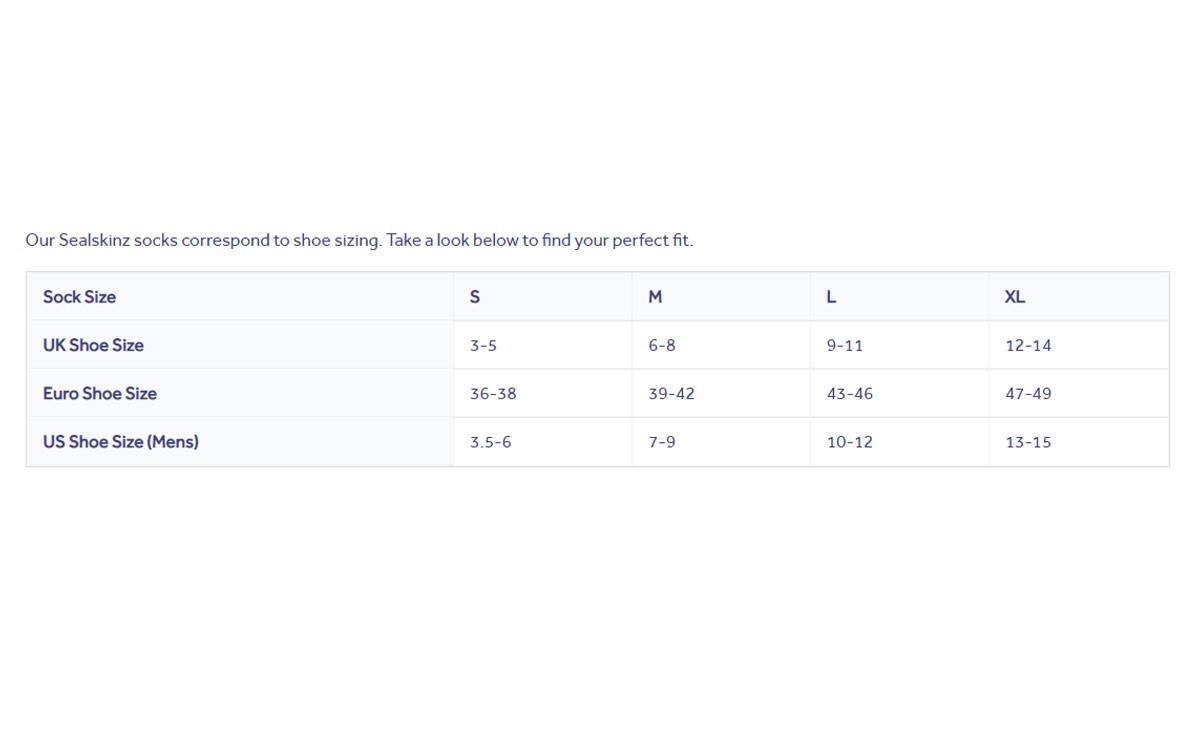Click the Euro Shoe Size row label
Screen dimensions: 1200x740
(x=99, y=393)
